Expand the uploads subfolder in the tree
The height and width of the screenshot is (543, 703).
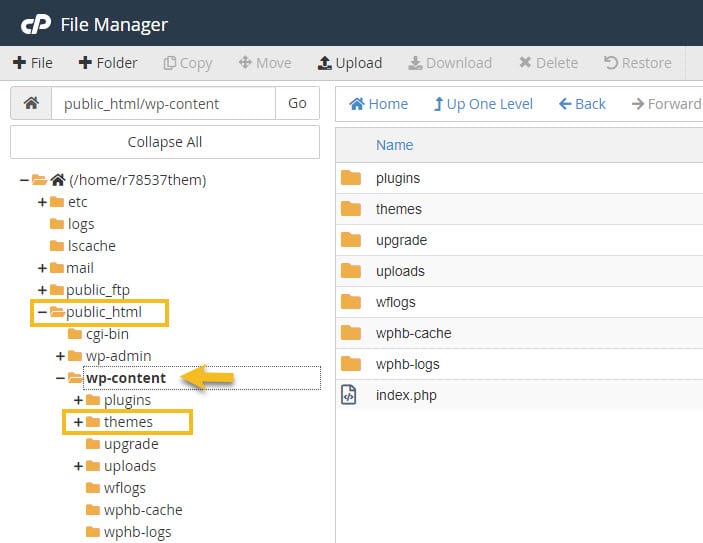point(78,466)
